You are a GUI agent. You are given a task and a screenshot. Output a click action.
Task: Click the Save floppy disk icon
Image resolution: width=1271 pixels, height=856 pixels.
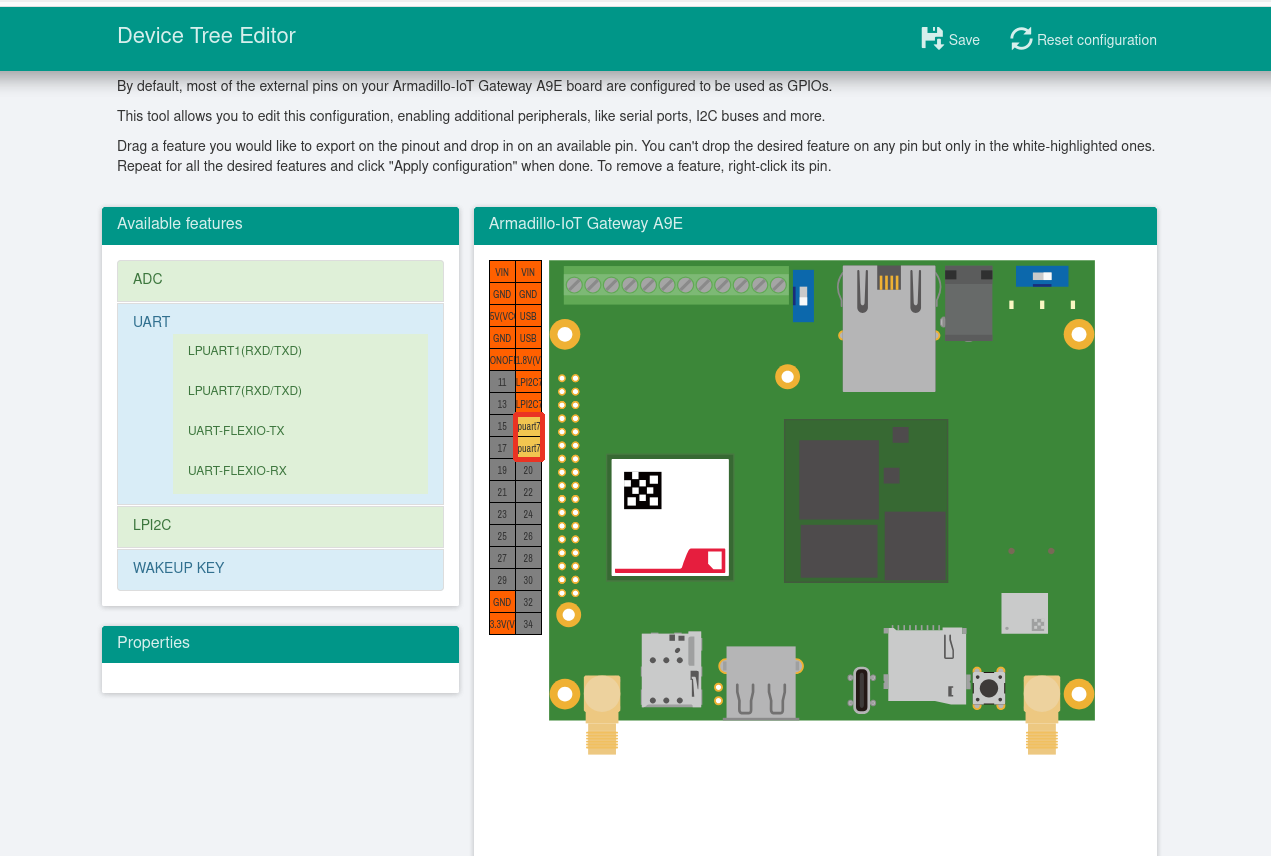pyautogui.click(x=932, y=39)
